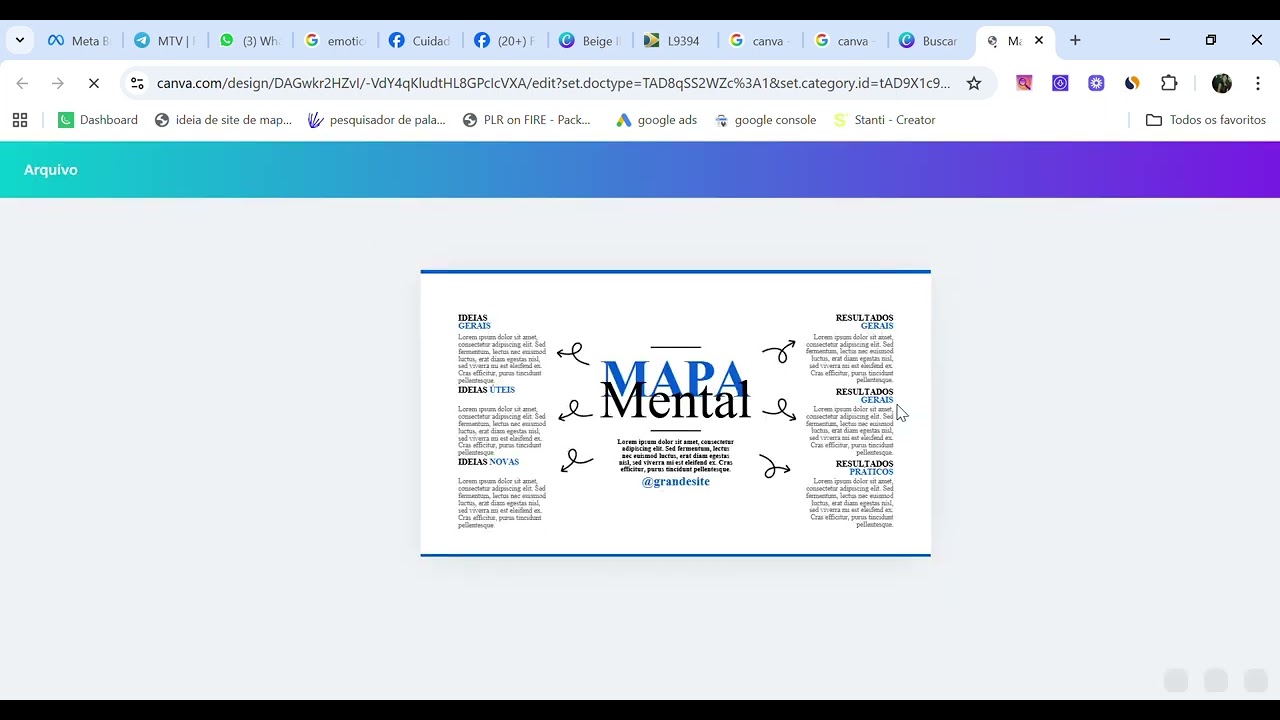This screenshot has width=1280, height=720.
Task: Switch to the (20+) Facebook tab
Action: (506, 41)
